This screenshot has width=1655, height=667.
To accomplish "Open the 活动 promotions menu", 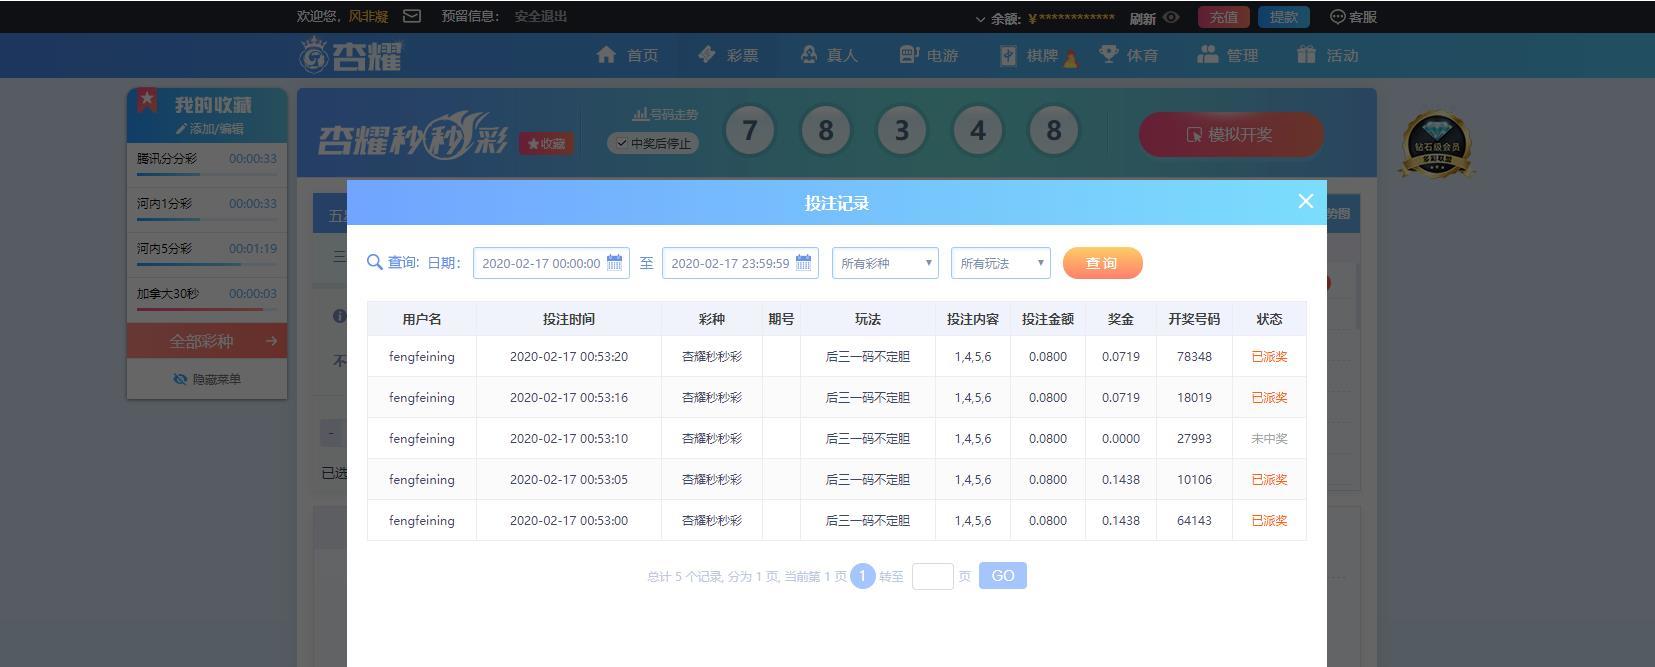I will (x=1328, y=55).
